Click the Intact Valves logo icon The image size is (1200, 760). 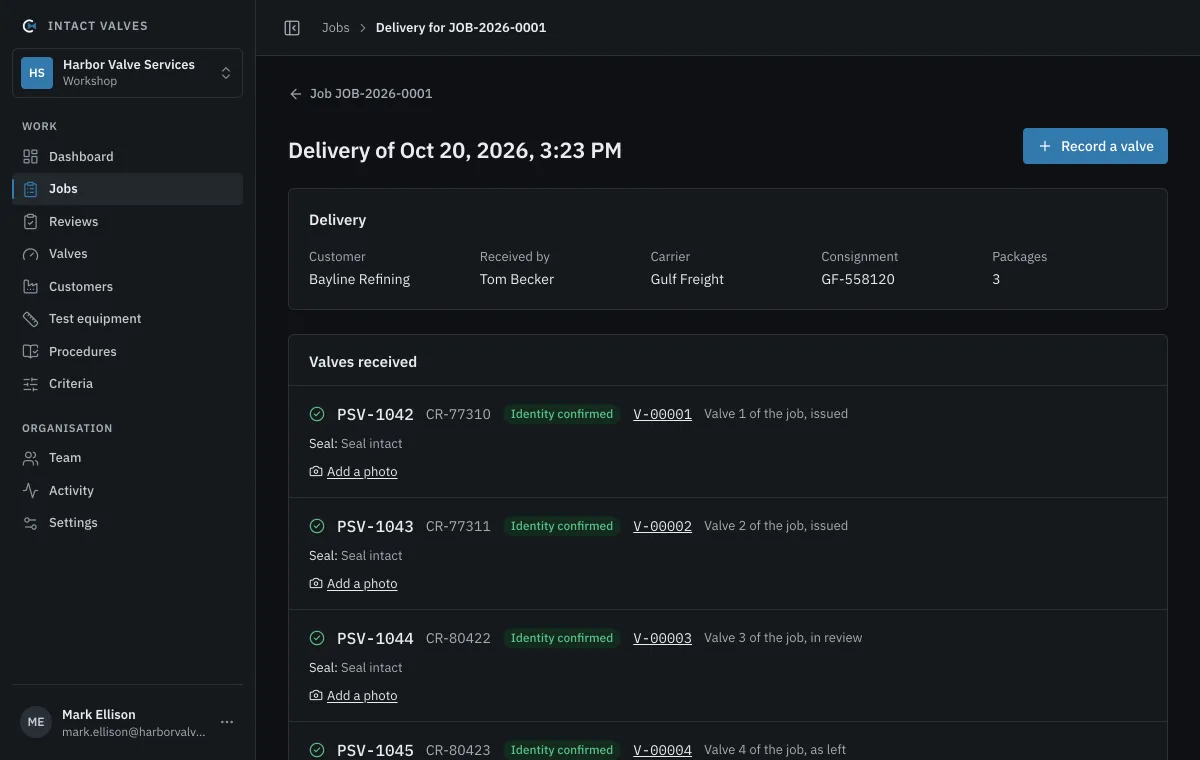point(29,26)
